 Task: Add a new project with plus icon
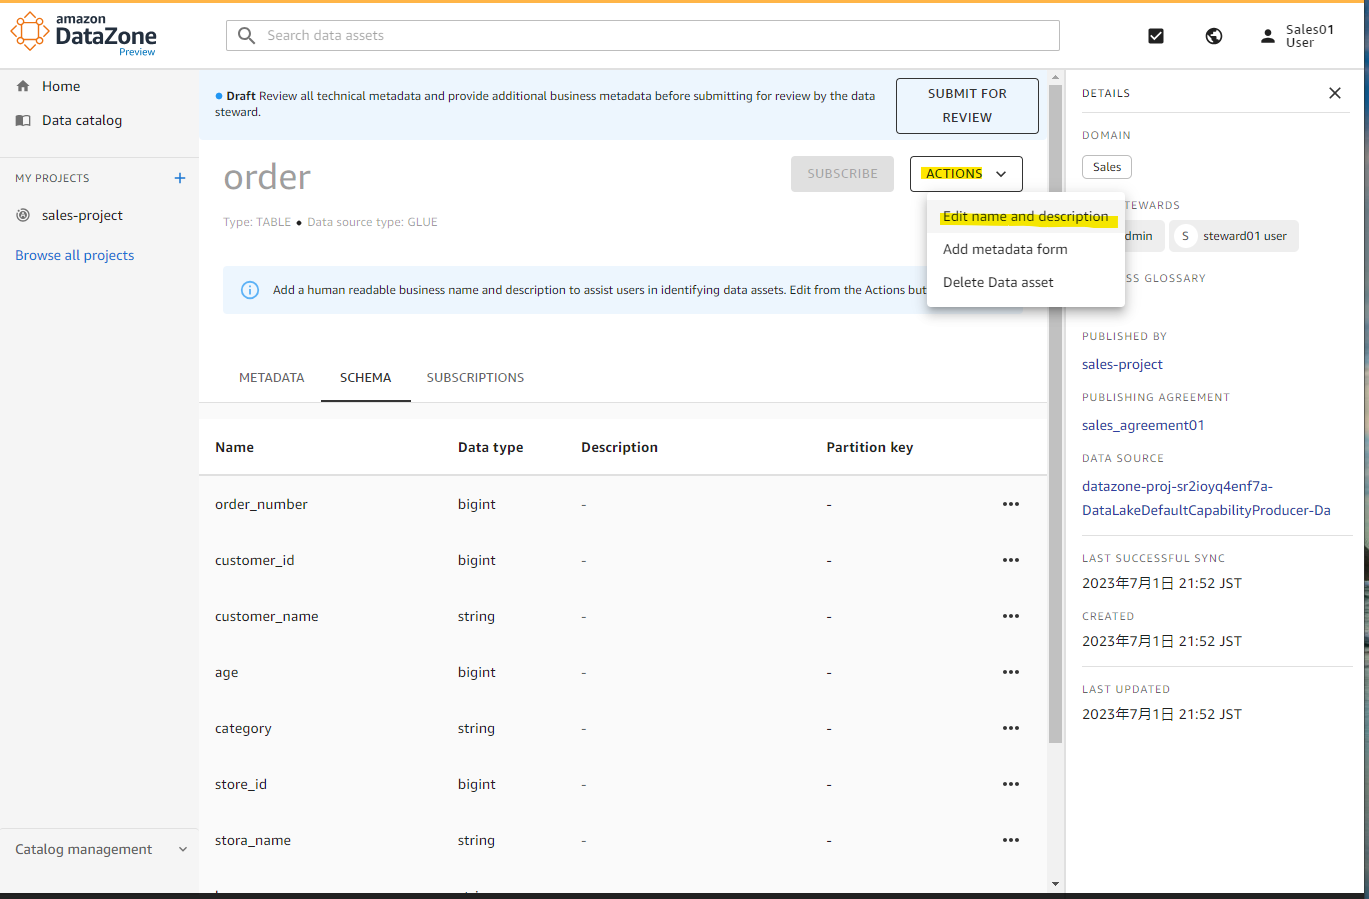click(x=180, y=178)
